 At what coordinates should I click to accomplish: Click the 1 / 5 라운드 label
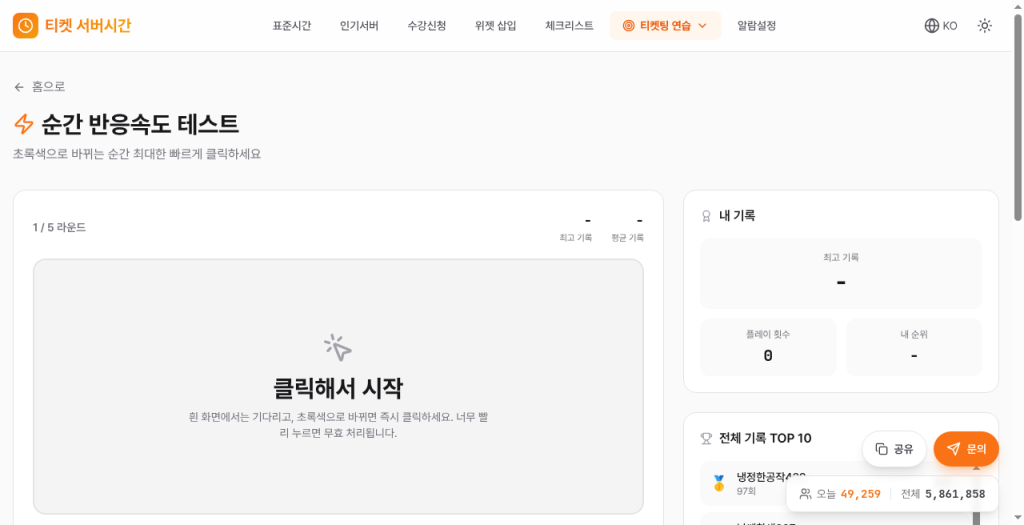pos(59,227)
